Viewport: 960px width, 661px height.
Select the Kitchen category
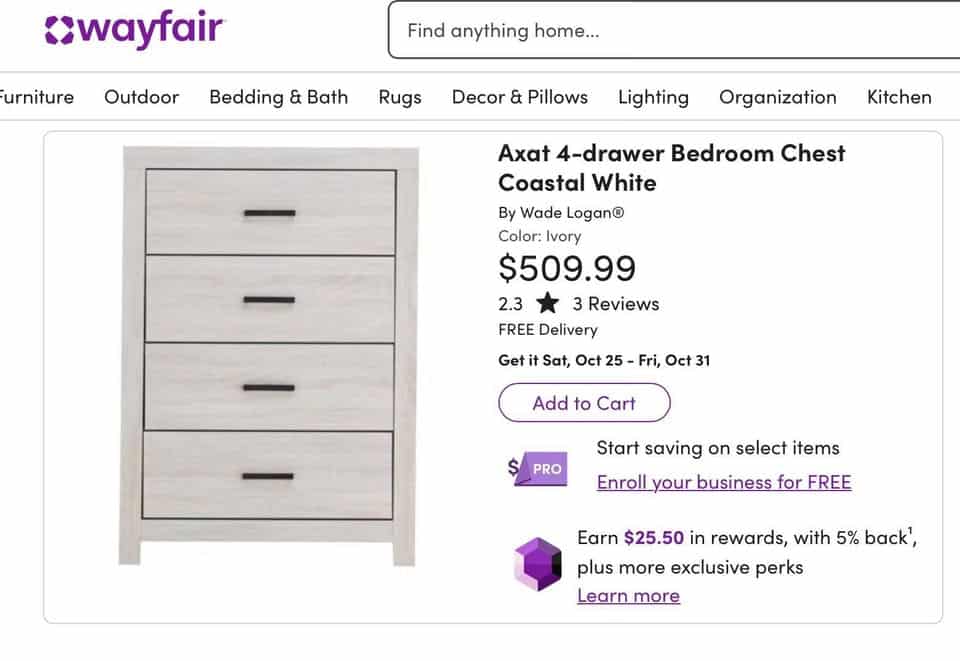898,97
